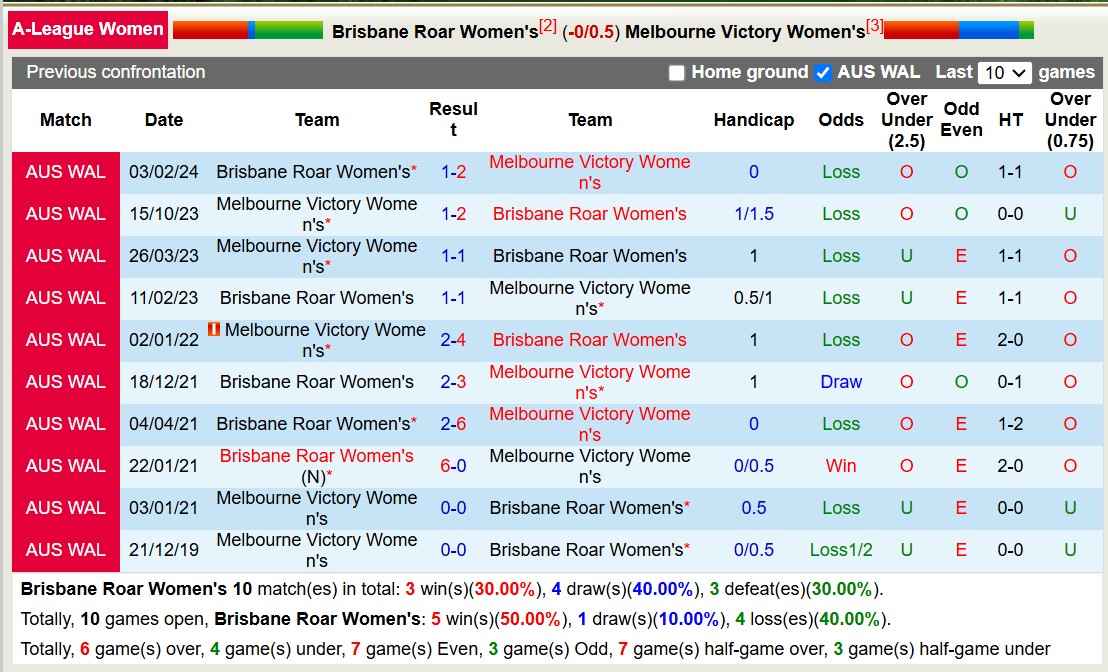Select AUS WAL label on the 03/02/24 row

[65, 172]
